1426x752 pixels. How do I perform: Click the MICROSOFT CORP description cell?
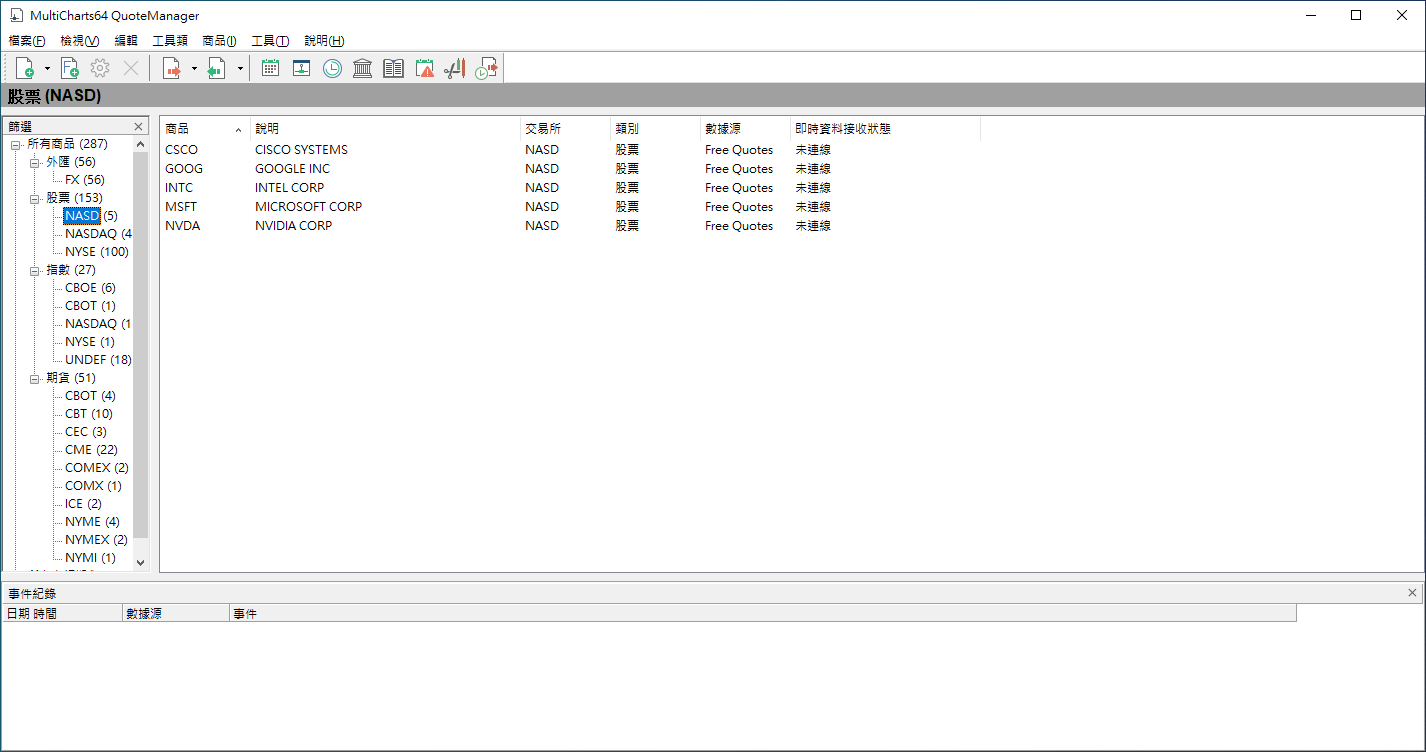[x=309, y=207]
